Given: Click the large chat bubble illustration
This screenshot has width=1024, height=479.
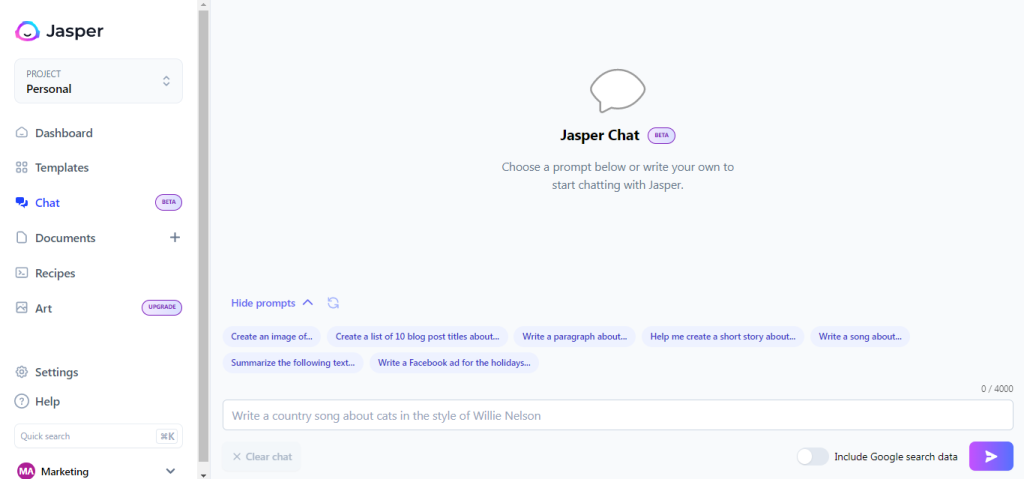Looking at the screenshot, I should [x=617, y=90].
